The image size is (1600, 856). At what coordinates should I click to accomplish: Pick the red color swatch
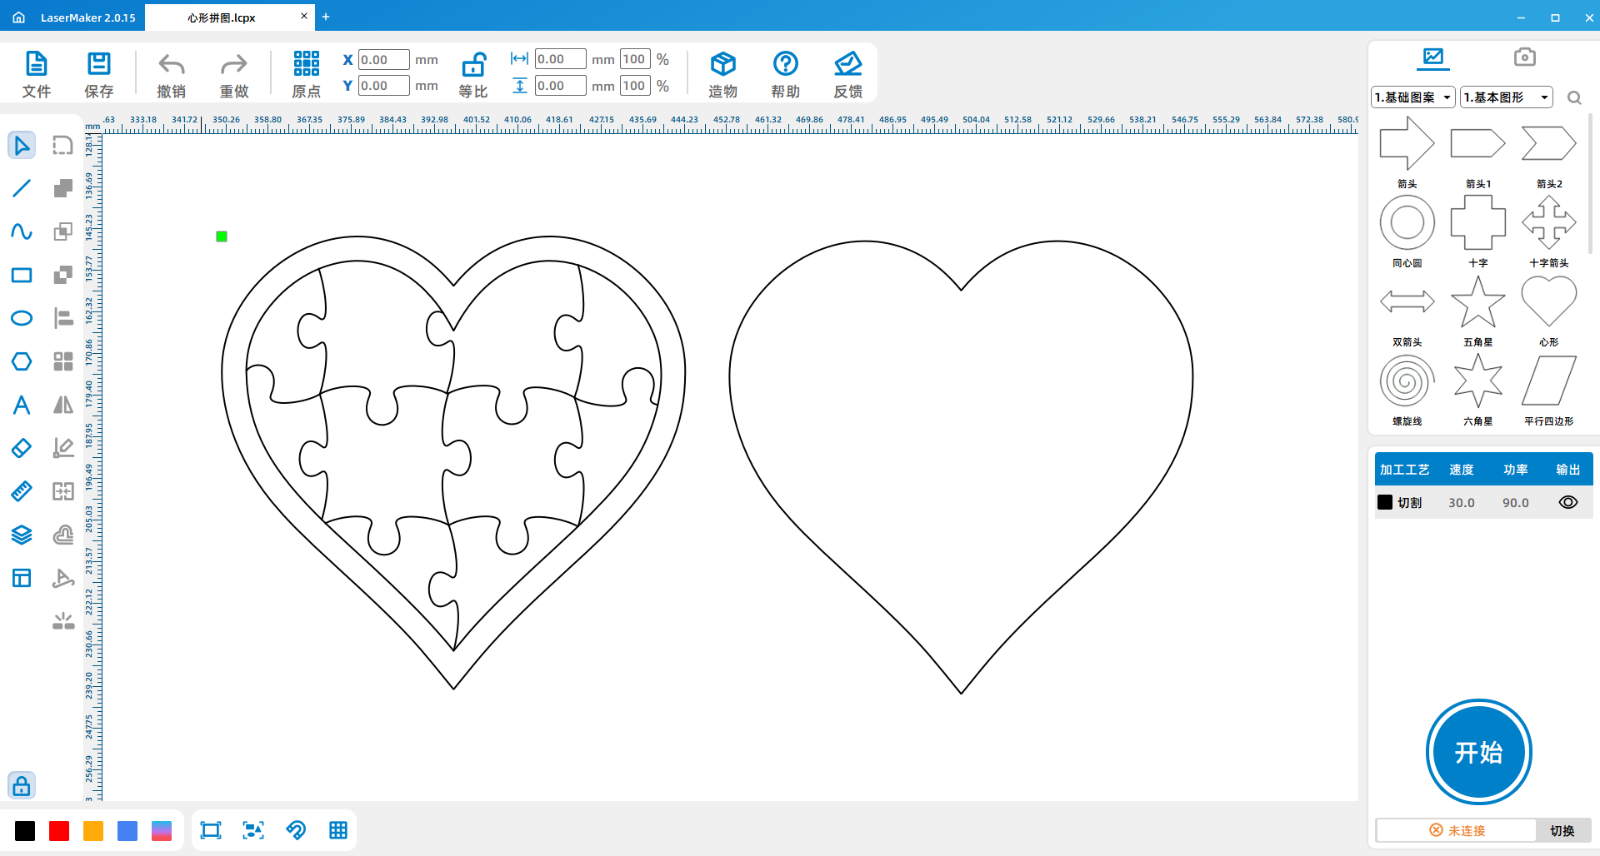(59, 831)
